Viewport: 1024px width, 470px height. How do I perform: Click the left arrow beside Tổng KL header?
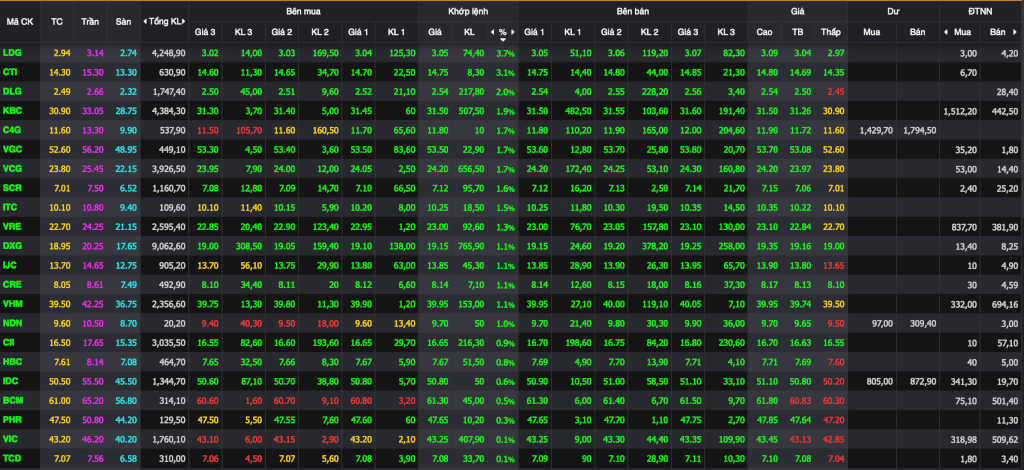tap(145, 22)
